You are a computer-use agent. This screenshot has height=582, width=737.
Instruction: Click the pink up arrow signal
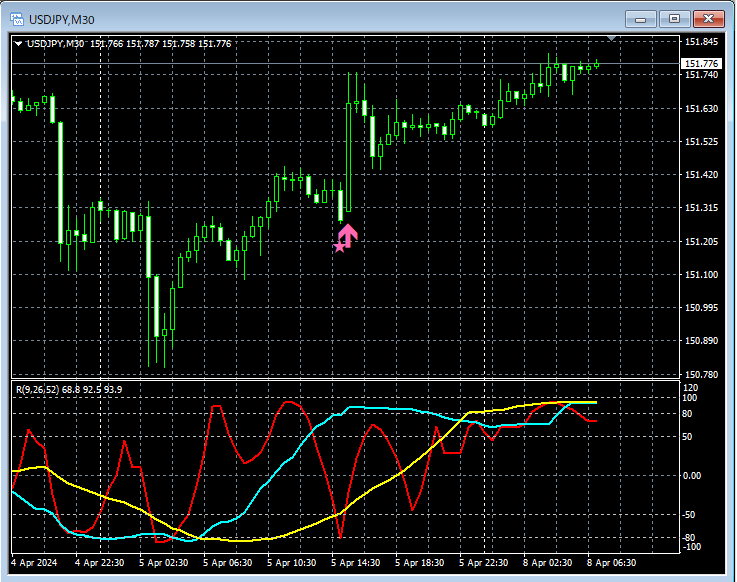(348, 236)
